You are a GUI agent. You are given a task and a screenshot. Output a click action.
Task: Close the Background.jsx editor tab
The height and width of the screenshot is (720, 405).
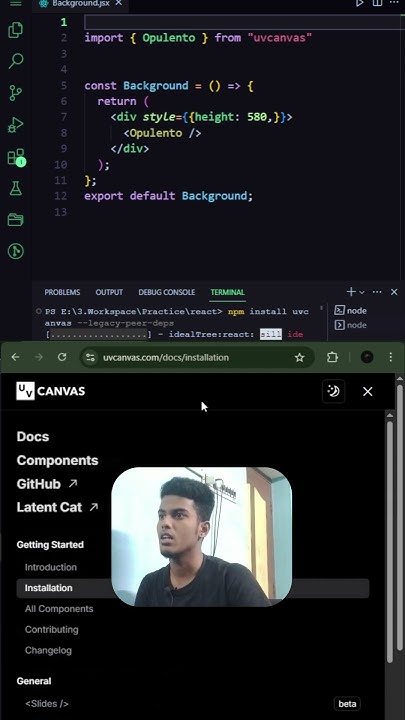coord(118,3)
